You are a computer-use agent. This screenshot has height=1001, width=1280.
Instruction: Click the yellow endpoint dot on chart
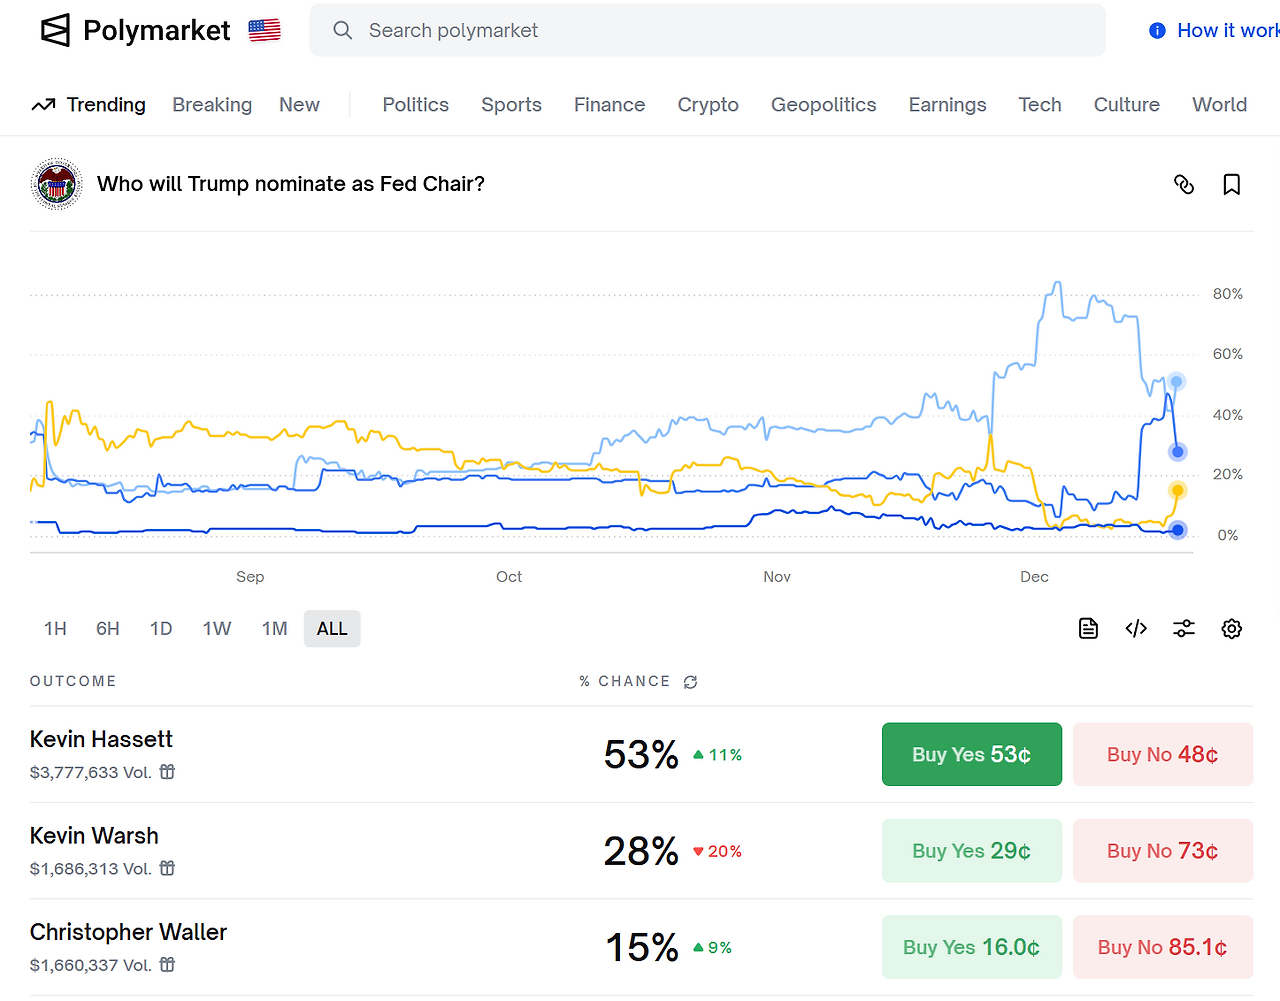(1178, 490)
